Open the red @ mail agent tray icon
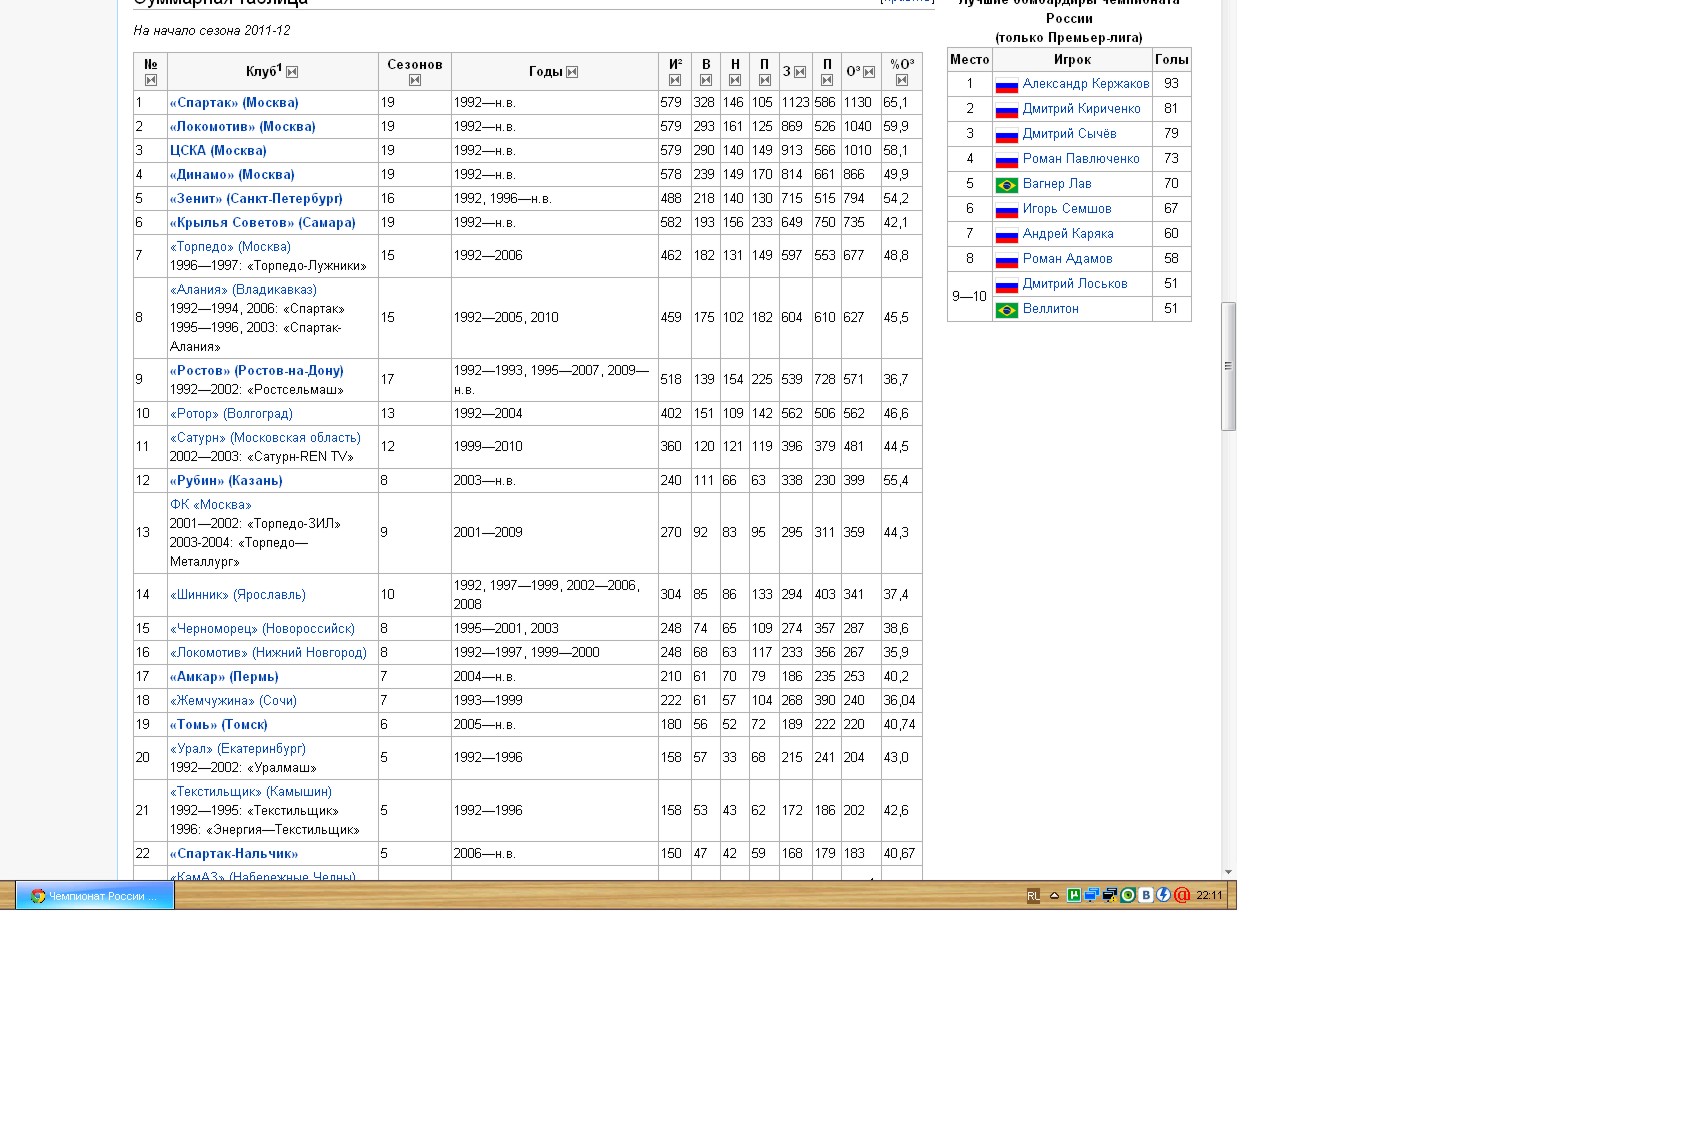The height and width of the screenshot is (1134, 1701). 1182,895
